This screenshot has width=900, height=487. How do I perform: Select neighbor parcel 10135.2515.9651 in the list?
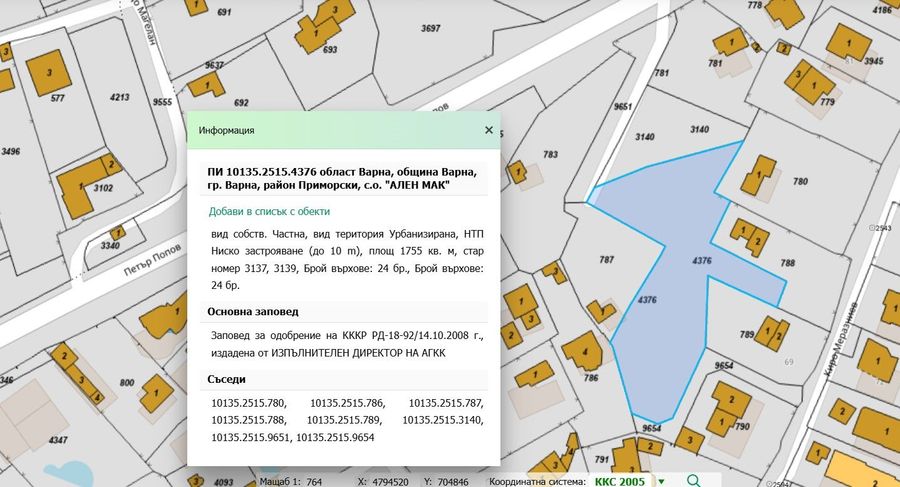pyautogui.click(x=252, y=438)
